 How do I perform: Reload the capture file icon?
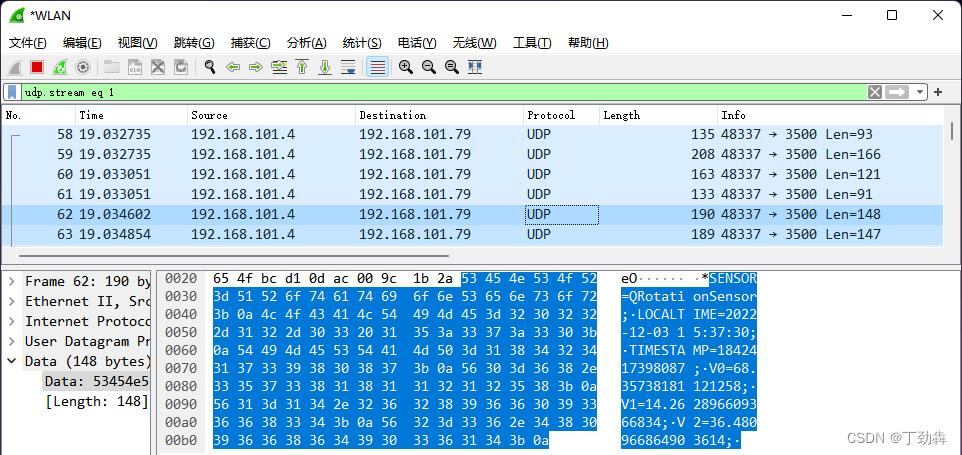(181, 67)
